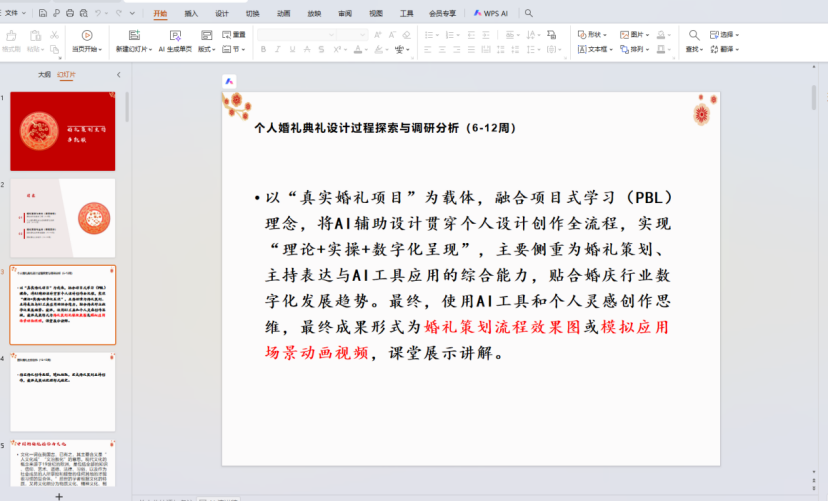829x501 pixels.
Task: Toggle Underline text formatting
Action: (x=291, y=49)
